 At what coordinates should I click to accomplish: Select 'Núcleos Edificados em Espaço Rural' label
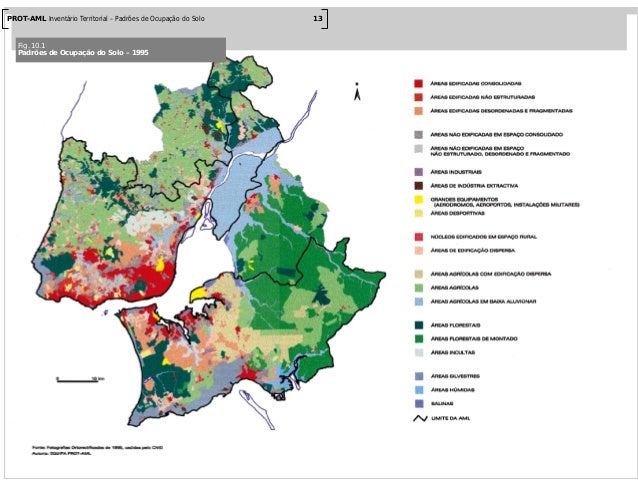pos(483,237)
